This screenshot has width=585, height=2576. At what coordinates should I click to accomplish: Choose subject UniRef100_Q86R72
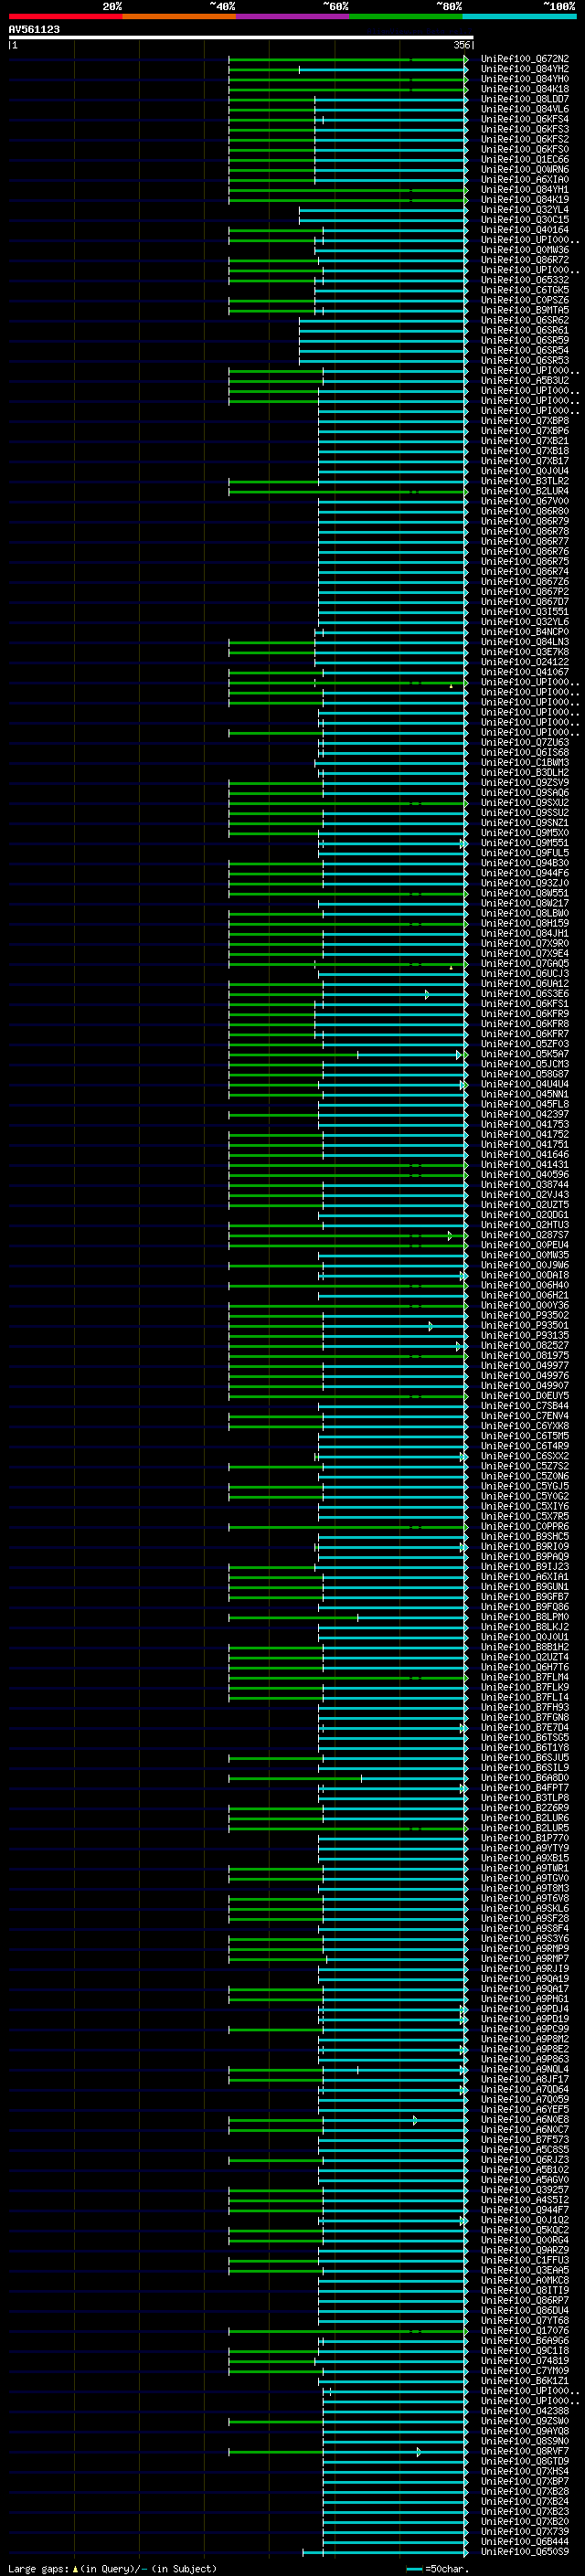(525, 260)
